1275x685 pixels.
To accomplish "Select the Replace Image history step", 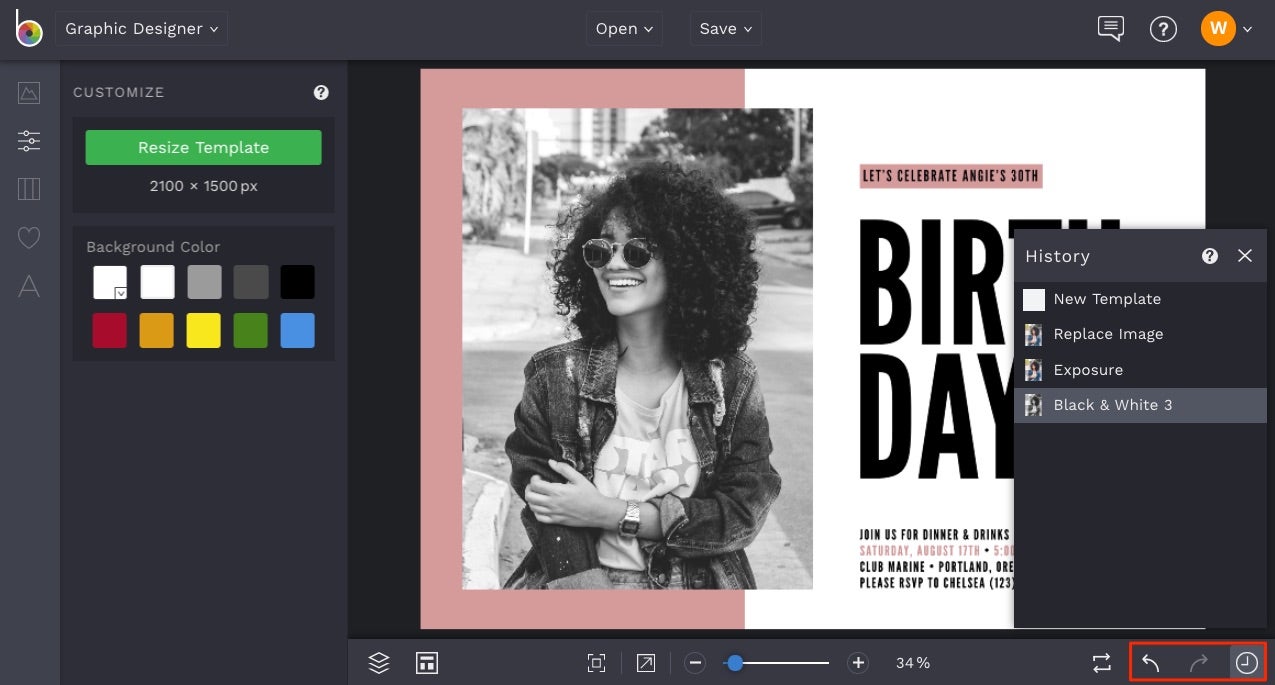I will pyautogui.click(x=1108, y=334).
